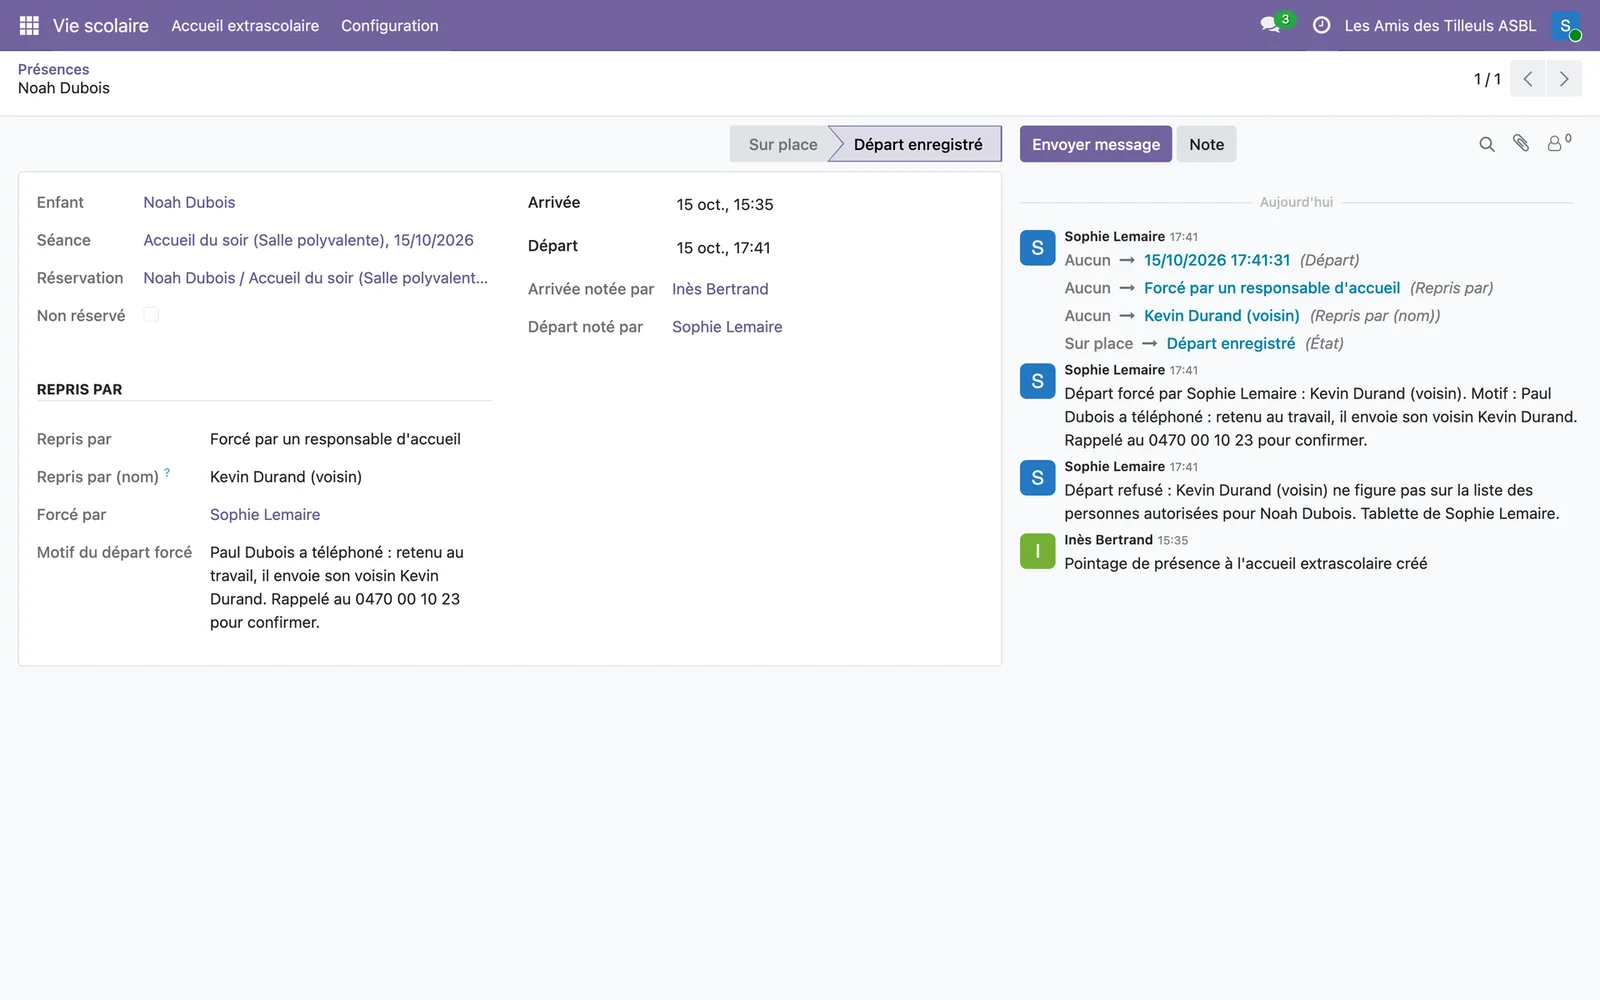The height and width of the screenshot is (1000, 1600).
Task: Open Sophie Lemaire in Départ noté par
Action: click(x=727, y=327)
